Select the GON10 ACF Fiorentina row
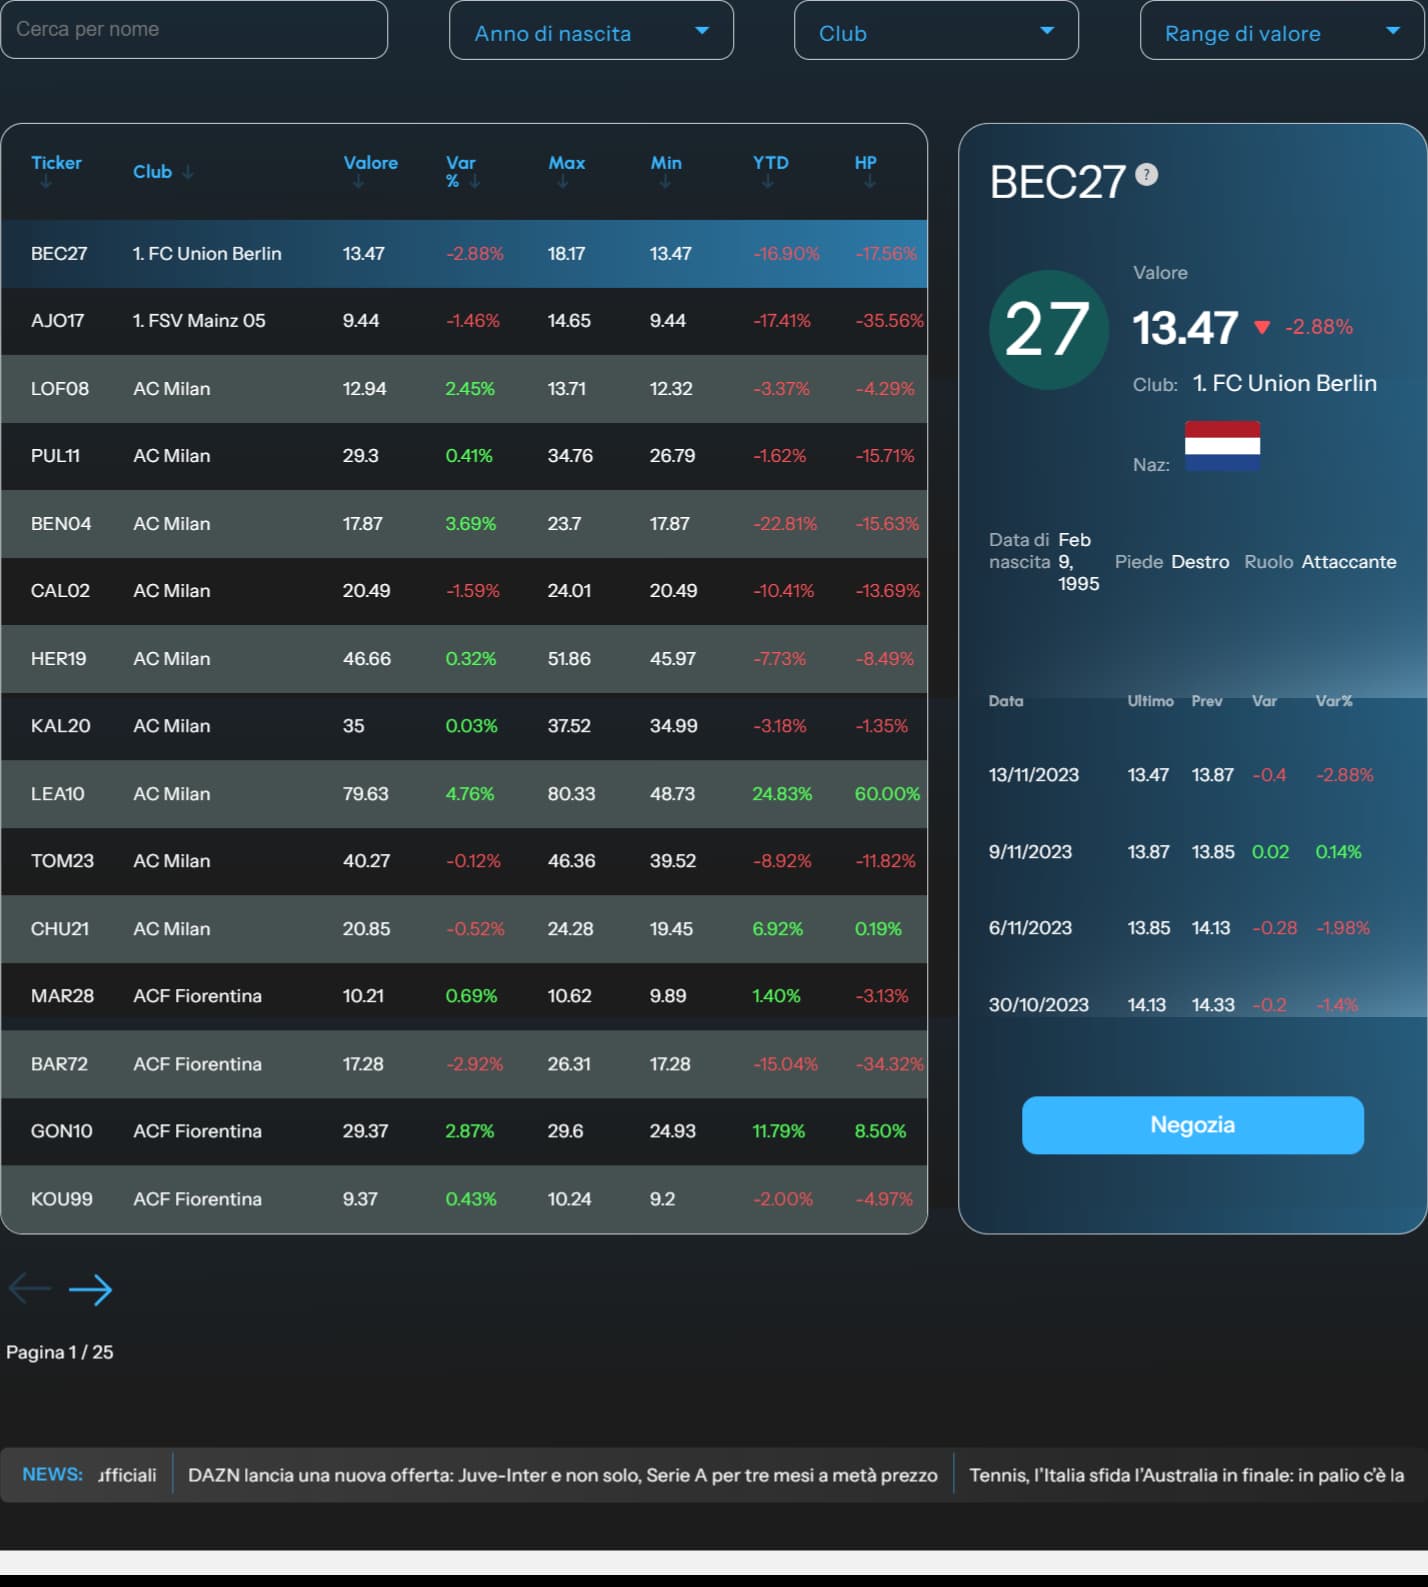Image resolution: width=1428 pixels, height=1587 pixels. pos(464,1131)
